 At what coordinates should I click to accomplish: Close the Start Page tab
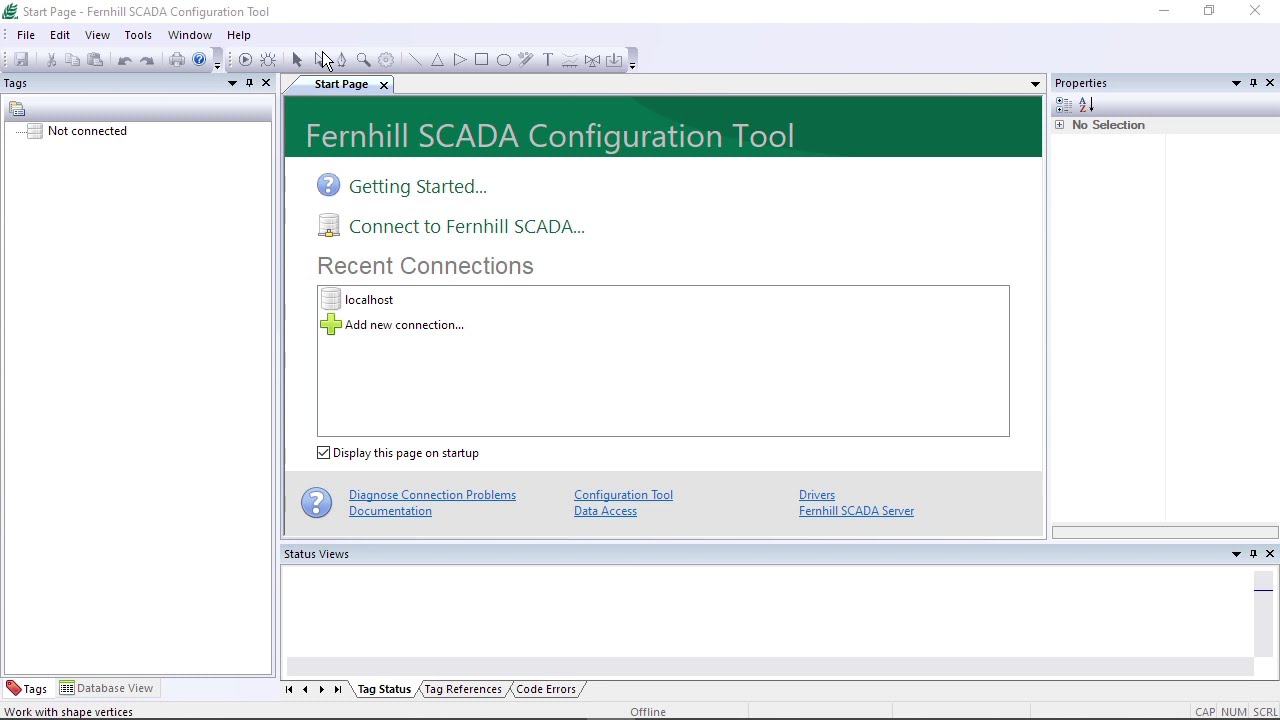pyautogui.click(x=383, y=85)
